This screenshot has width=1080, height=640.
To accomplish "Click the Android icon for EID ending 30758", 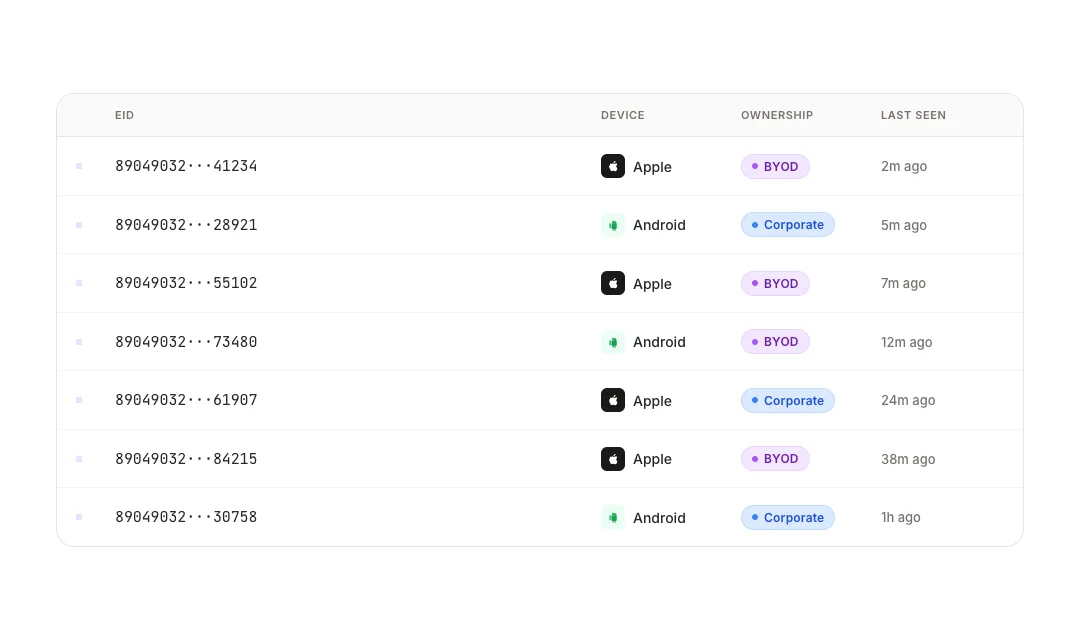I will pyautogui.click(x=612, y=517).
